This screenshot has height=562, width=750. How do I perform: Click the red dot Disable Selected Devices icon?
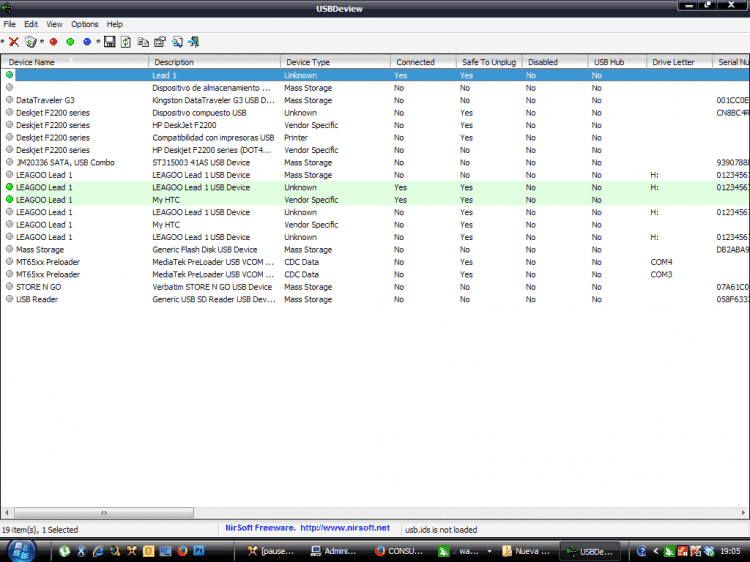pos(53,42)
